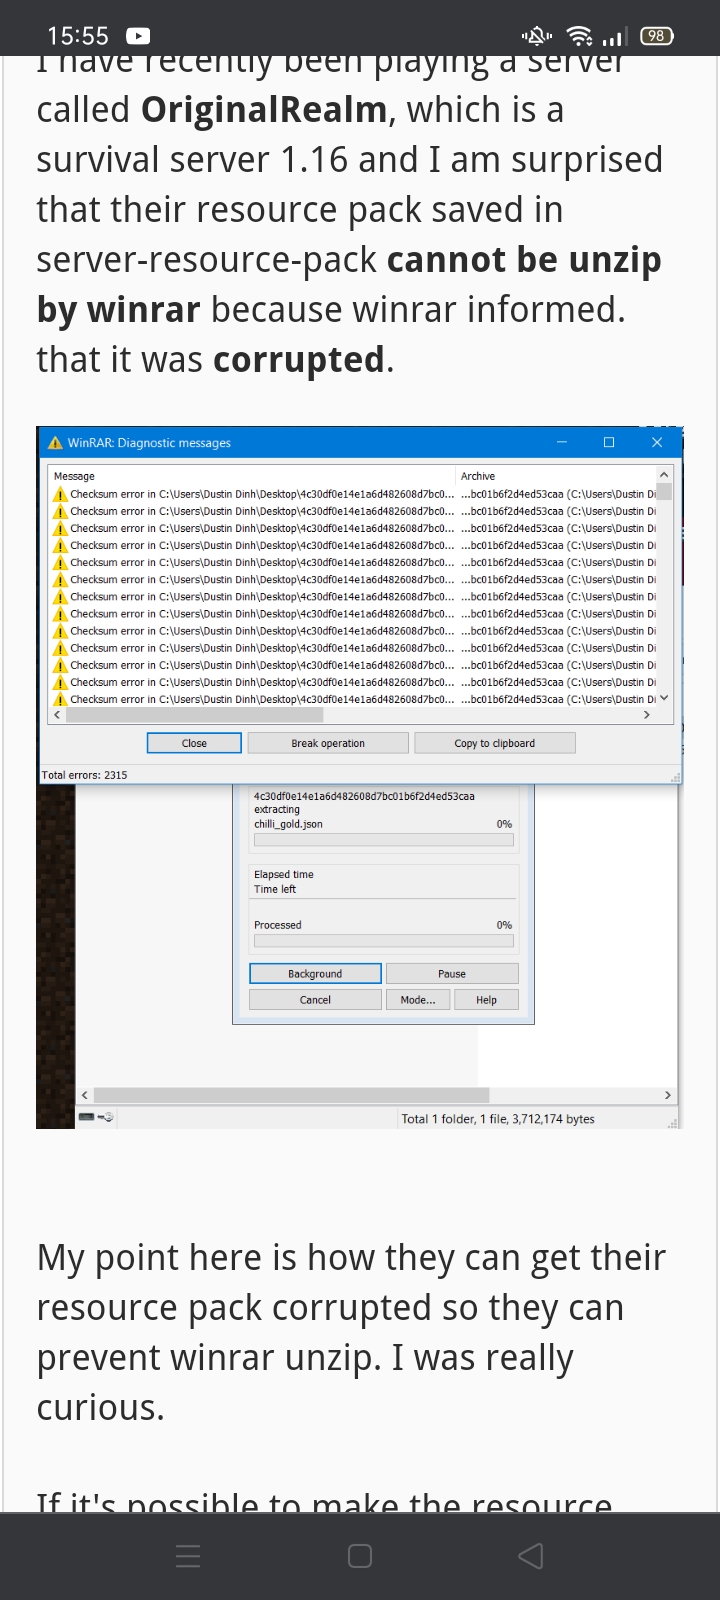Click the resize grip of Diagnostic messages window
The image size is (720, 1600).
point(675,777)
